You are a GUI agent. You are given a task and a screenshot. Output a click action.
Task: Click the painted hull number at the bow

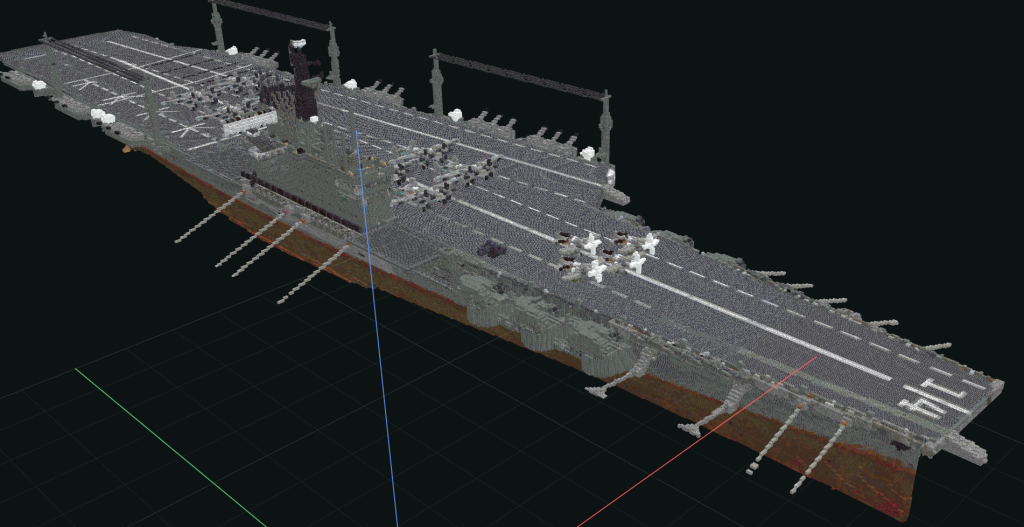pos(934,400)
